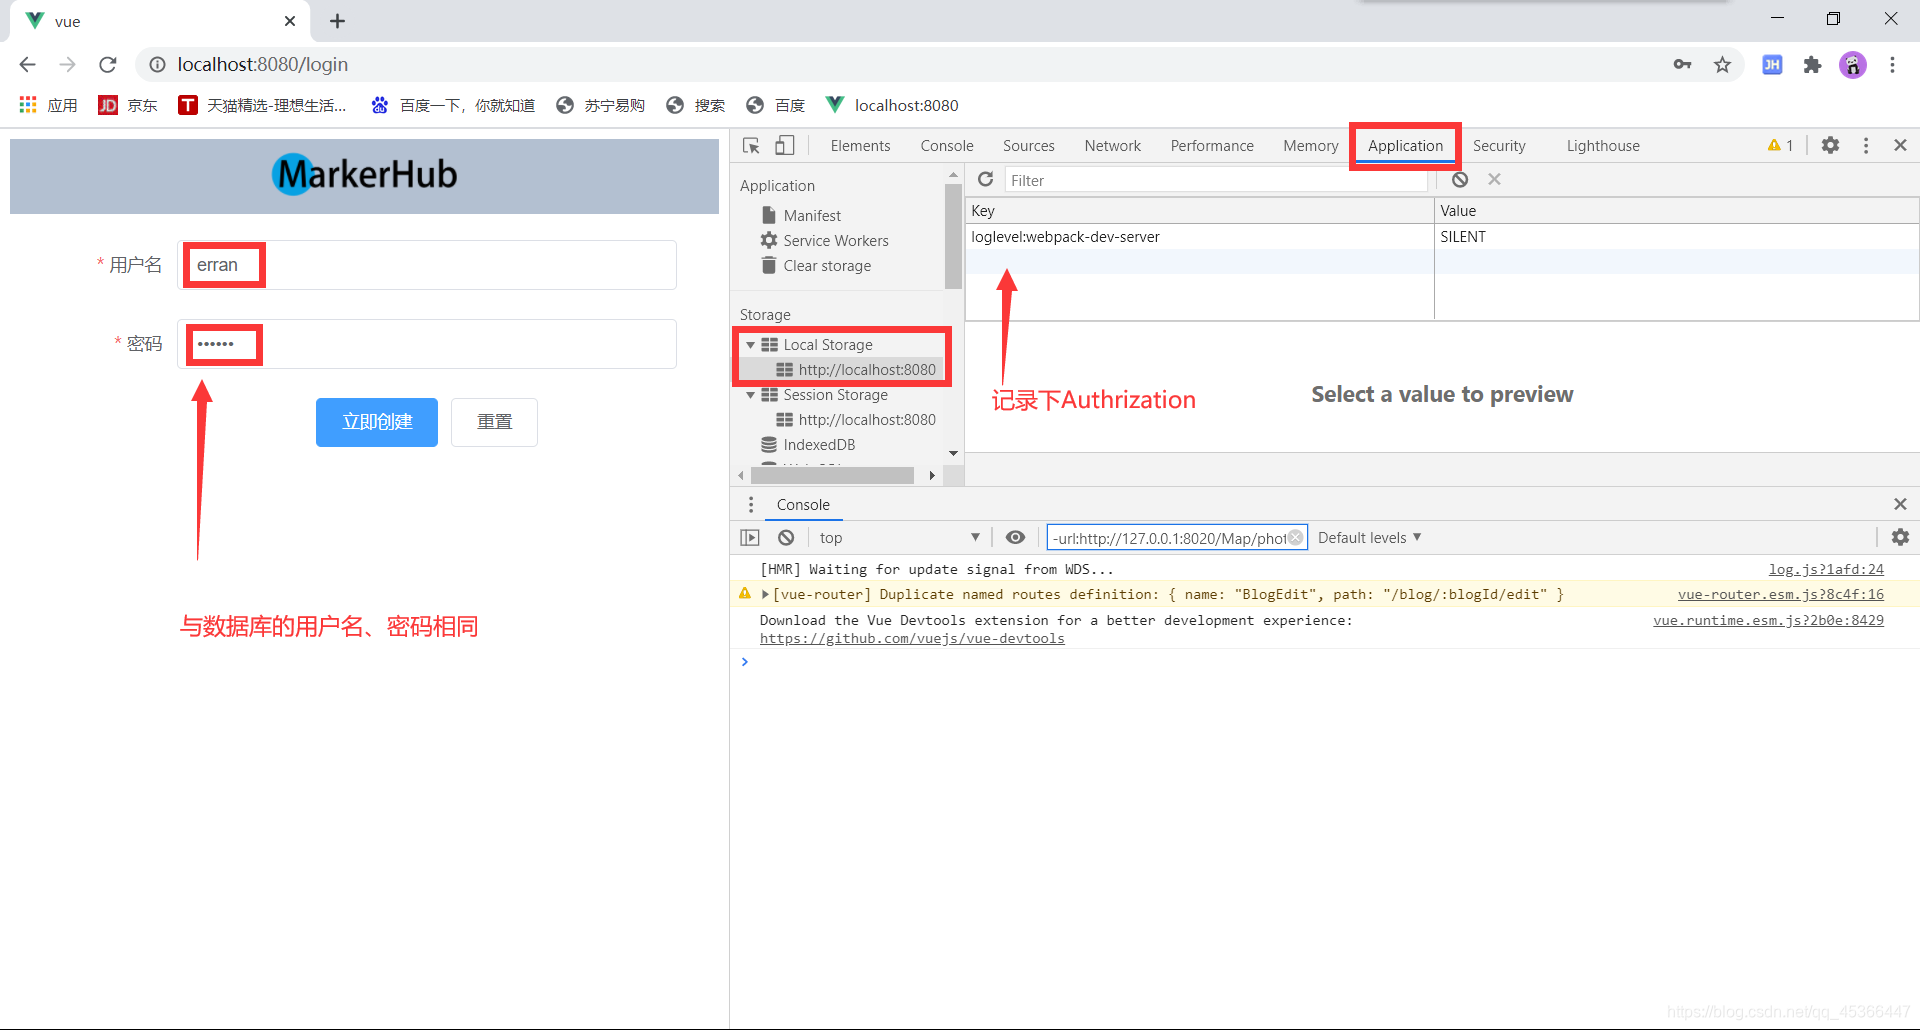Click the address bar URL
Image resolution: width=1920 pixels, height=1030 pixels.
pyautogui.click(x=263, y=64)
